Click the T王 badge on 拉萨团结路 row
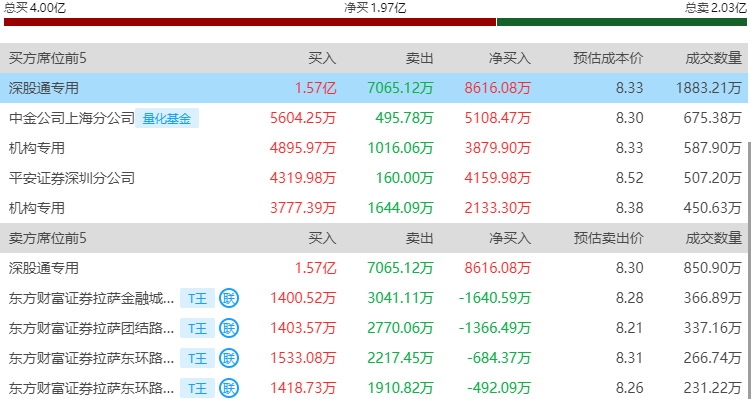The width and height of the screenshot is (751, 399). click(x=197, y=328)
